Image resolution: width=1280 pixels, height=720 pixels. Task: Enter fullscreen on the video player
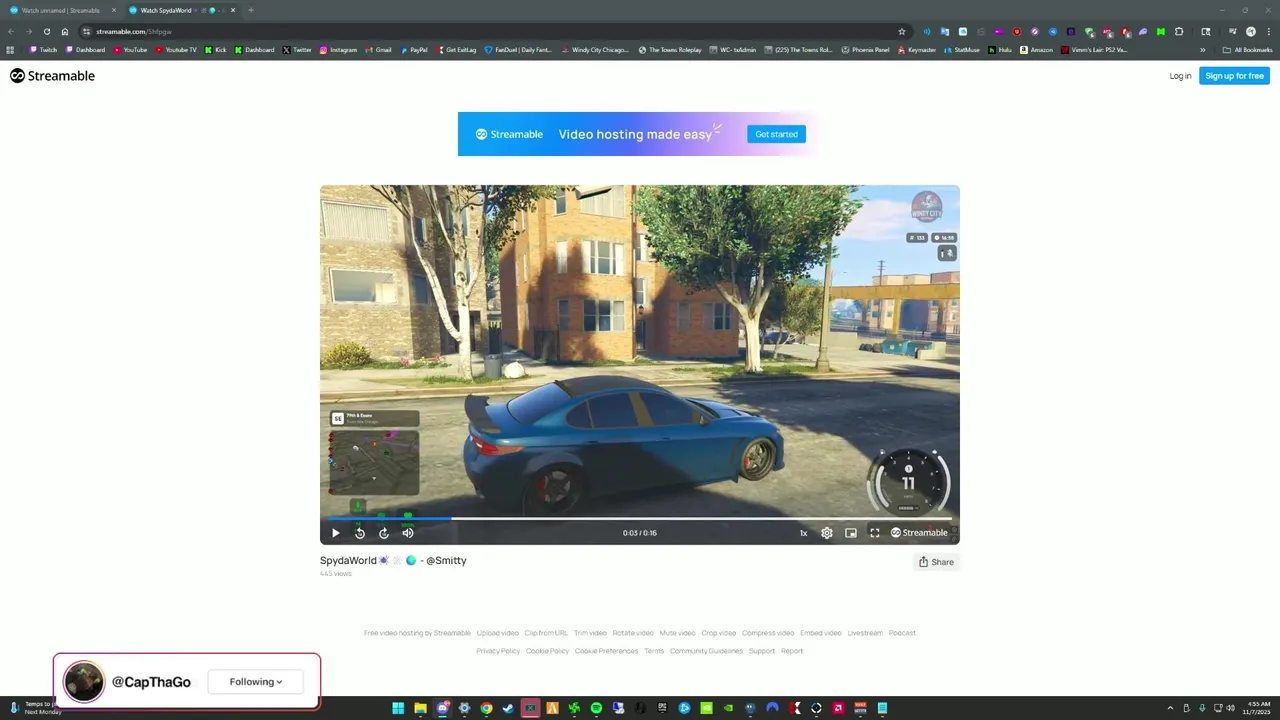pyautogui.click(x=875, y=533)
